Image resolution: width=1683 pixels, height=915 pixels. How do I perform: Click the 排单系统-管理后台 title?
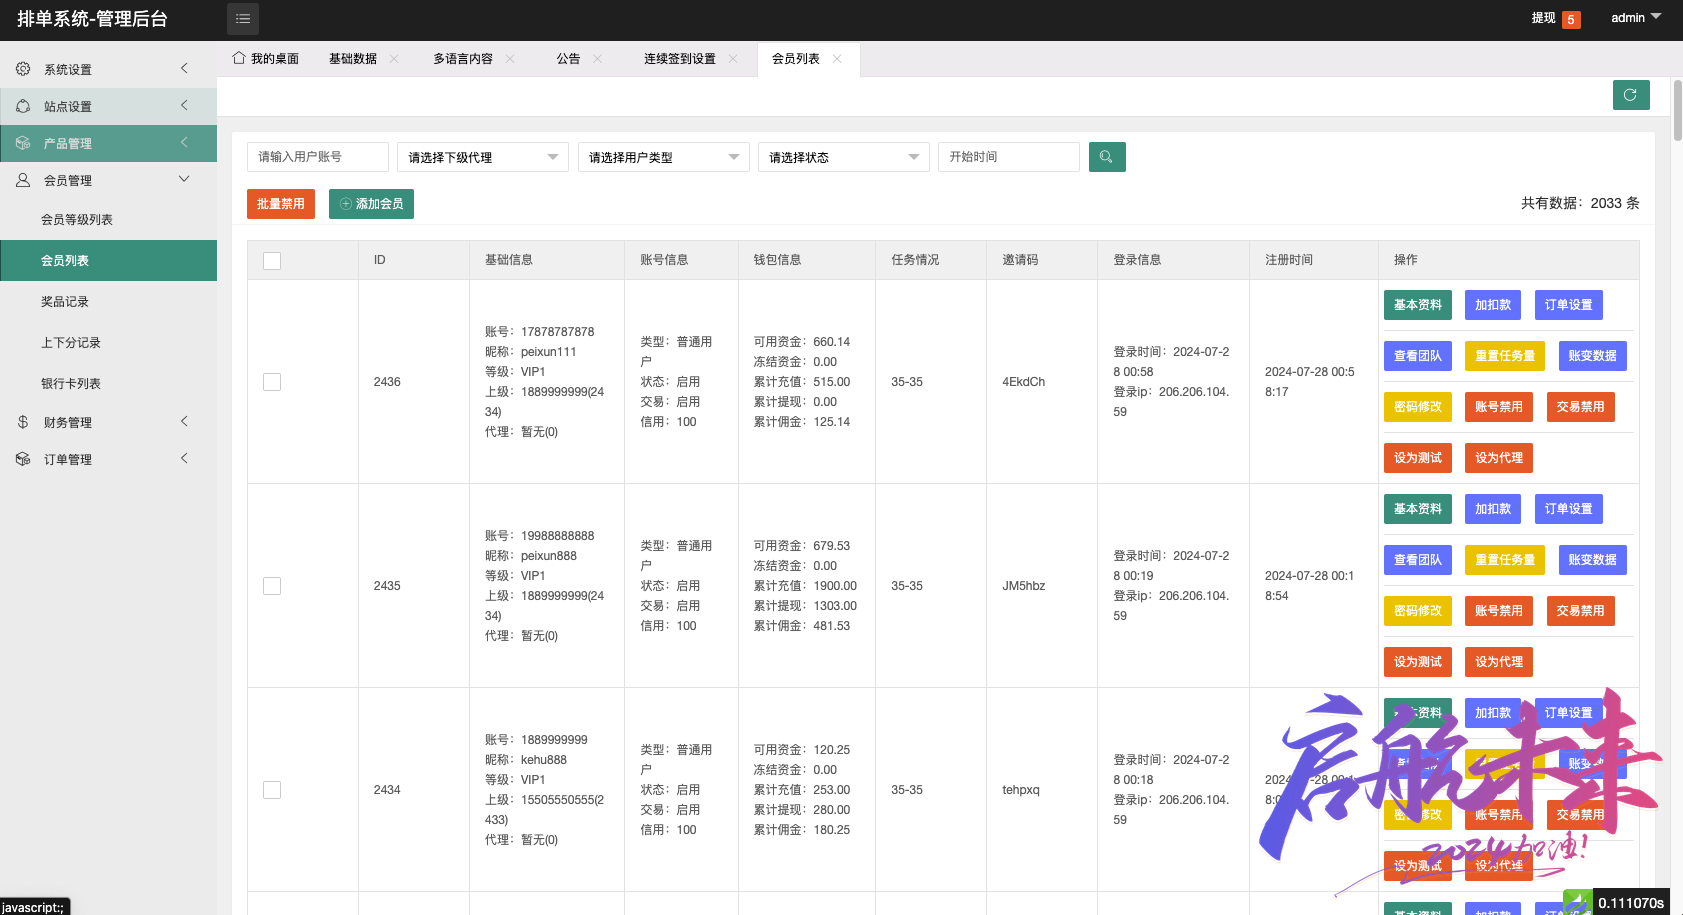click(x=92, y=19)
